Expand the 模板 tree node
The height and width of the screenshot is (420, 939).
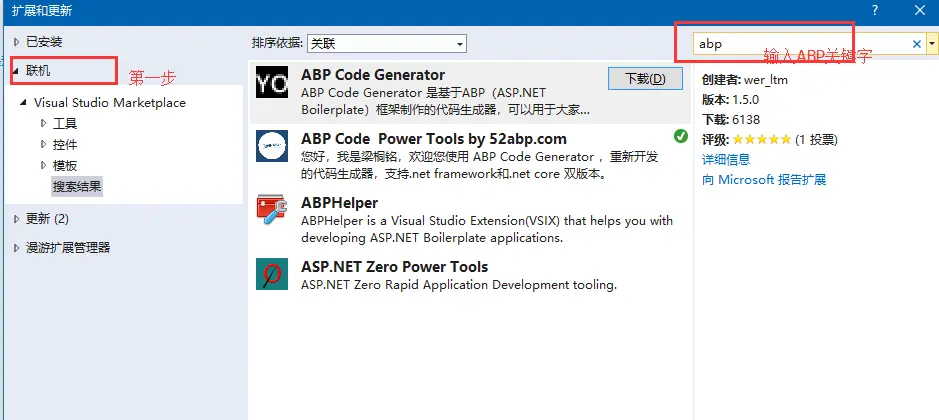click(x=43, y=165)
